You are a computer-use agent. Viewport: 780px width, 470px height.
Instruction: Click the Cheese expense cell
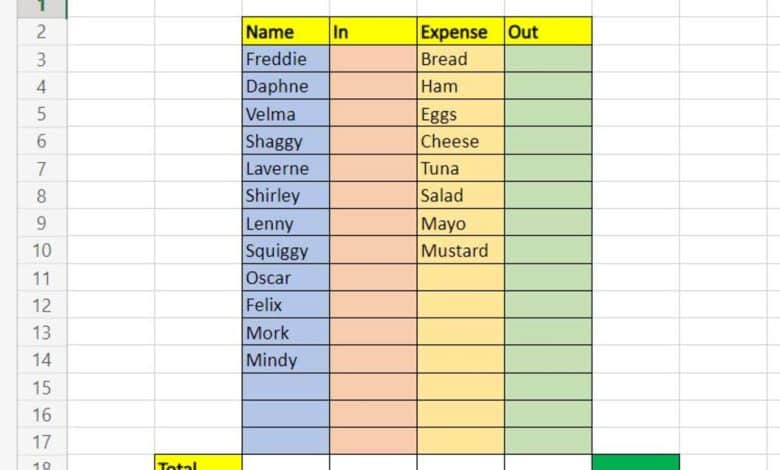460,141
